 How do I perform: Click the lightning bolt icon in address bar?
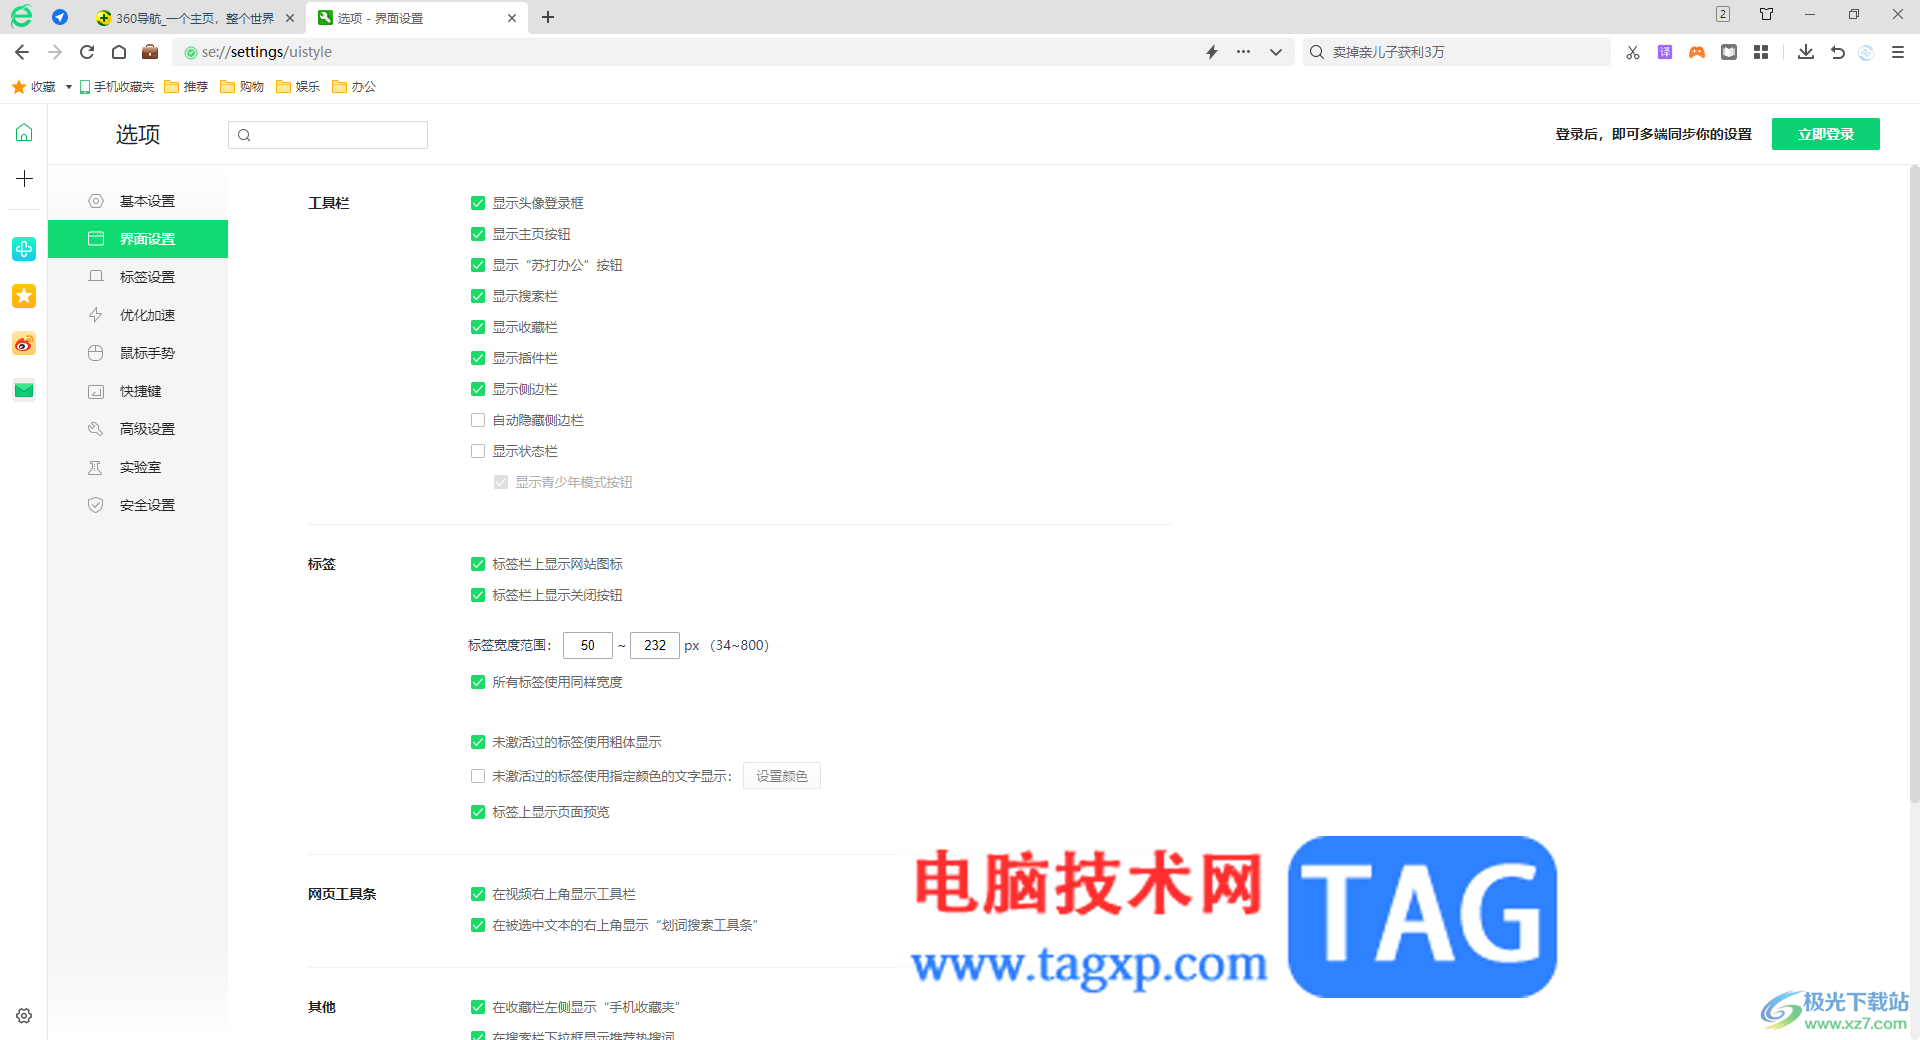click(x=1212, y=52)
